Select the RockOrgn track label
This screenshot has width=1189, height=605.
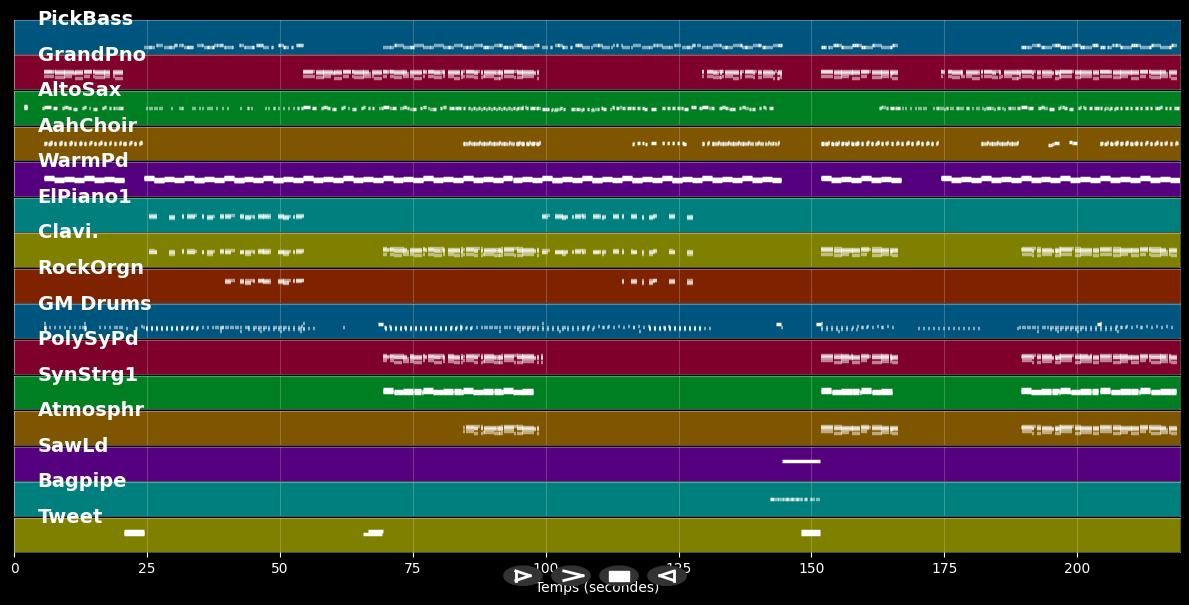pos(90,268)
